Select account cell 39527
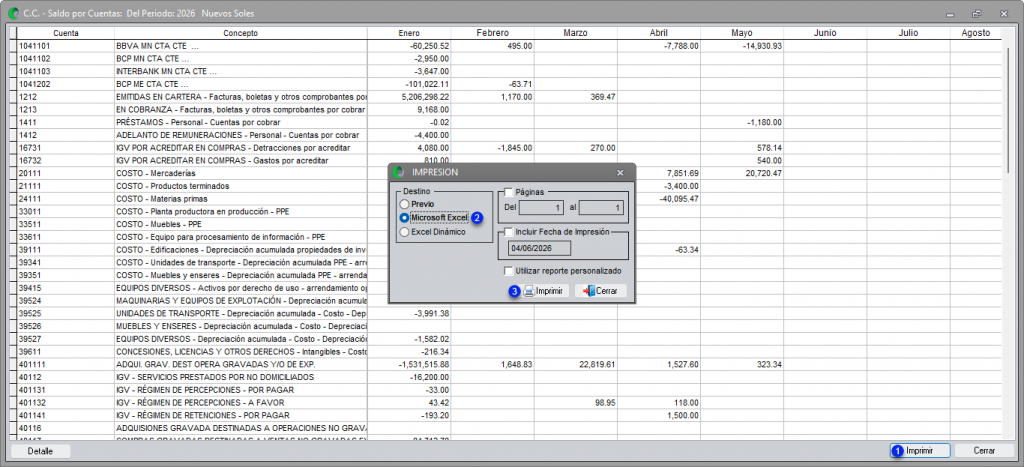Screen dimensions: 1024x467 pos(66,339)
